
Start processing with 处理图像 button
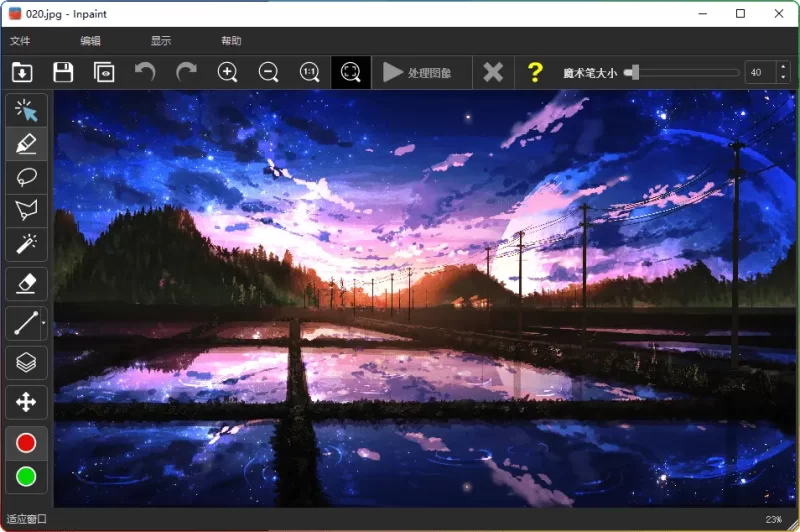[417, 72]
